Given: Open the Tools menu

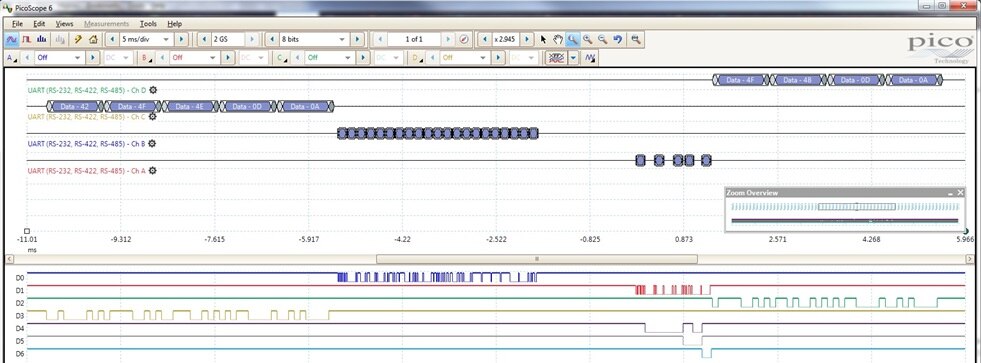Looking at the screenshot, I should 148,24.
